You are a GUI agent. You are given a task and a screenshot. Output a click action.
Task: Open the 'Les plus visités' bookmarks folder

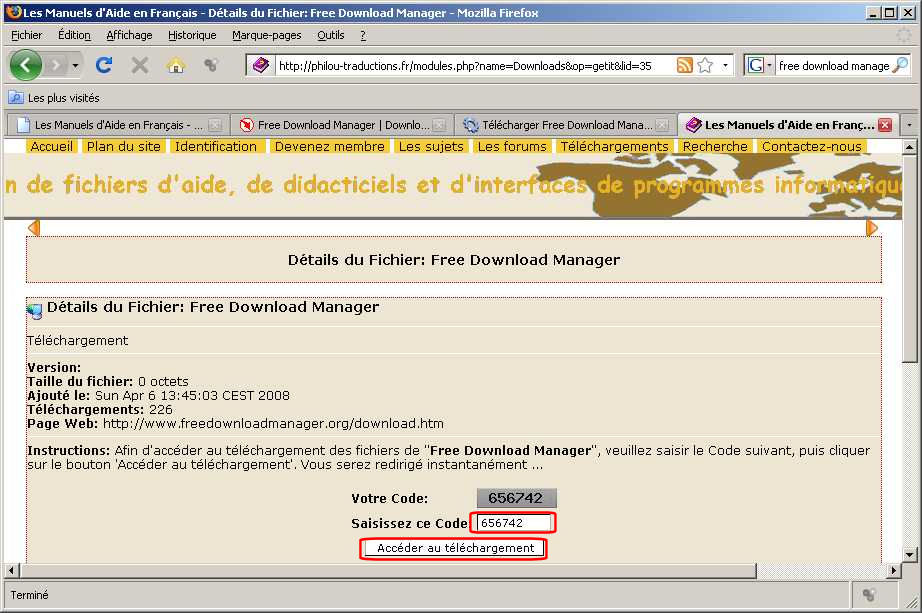(x=54, y=98)
